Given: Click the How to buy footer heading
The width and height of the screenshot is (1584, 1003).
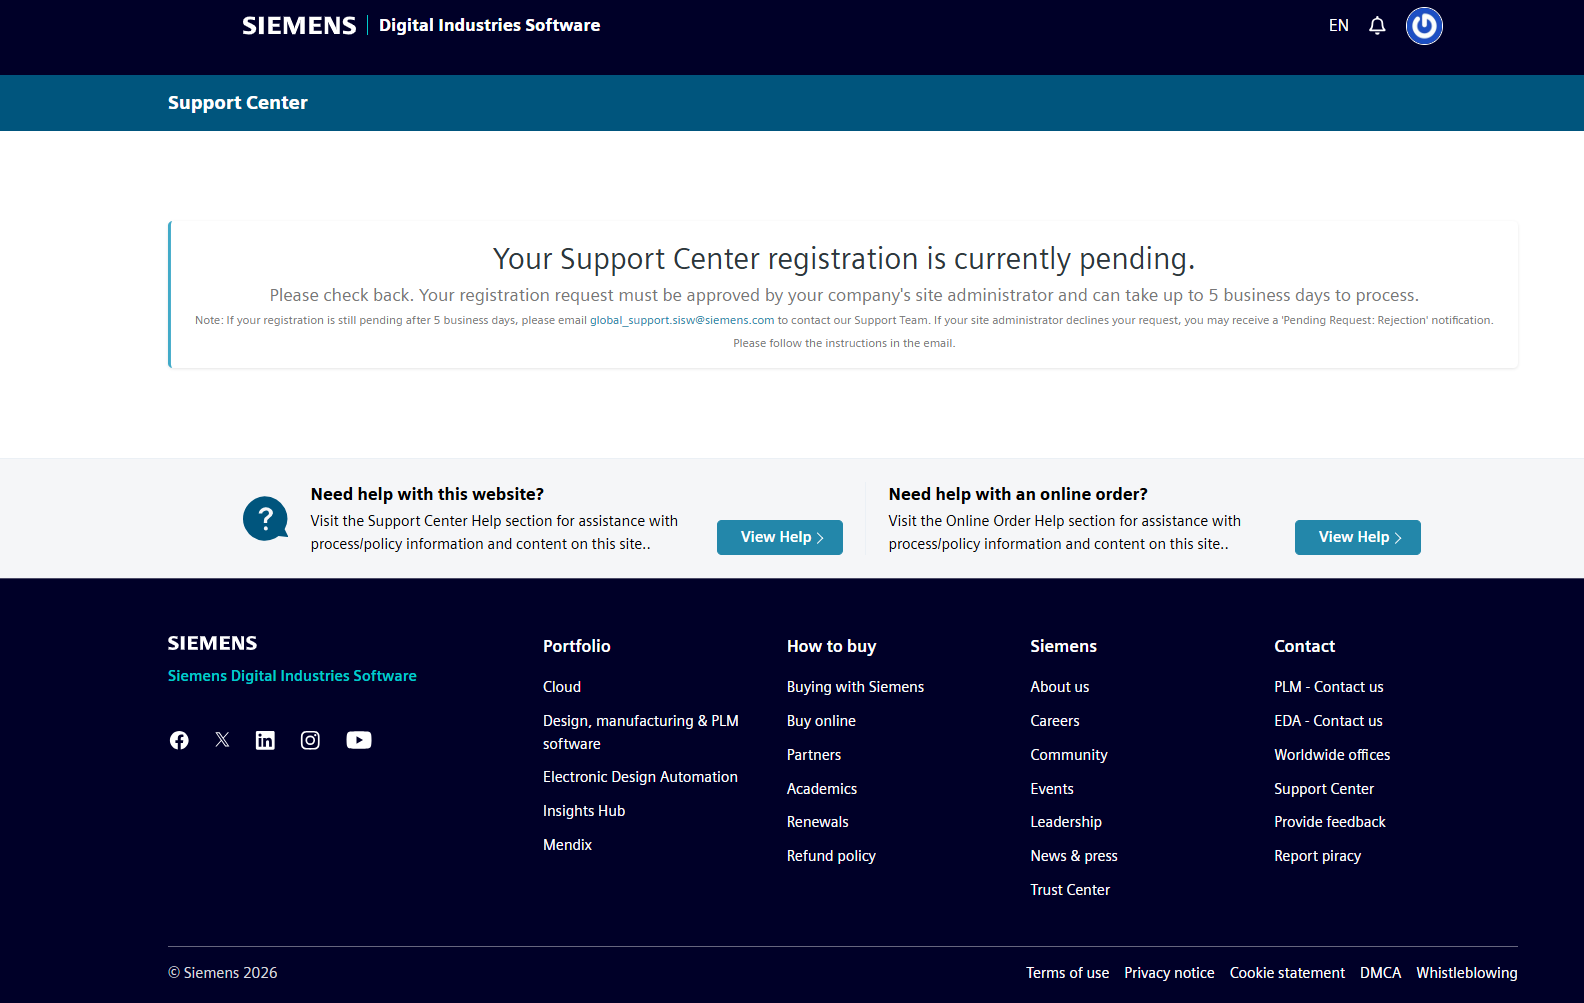Looking at the screenshot, I should (x=831, y=646).
